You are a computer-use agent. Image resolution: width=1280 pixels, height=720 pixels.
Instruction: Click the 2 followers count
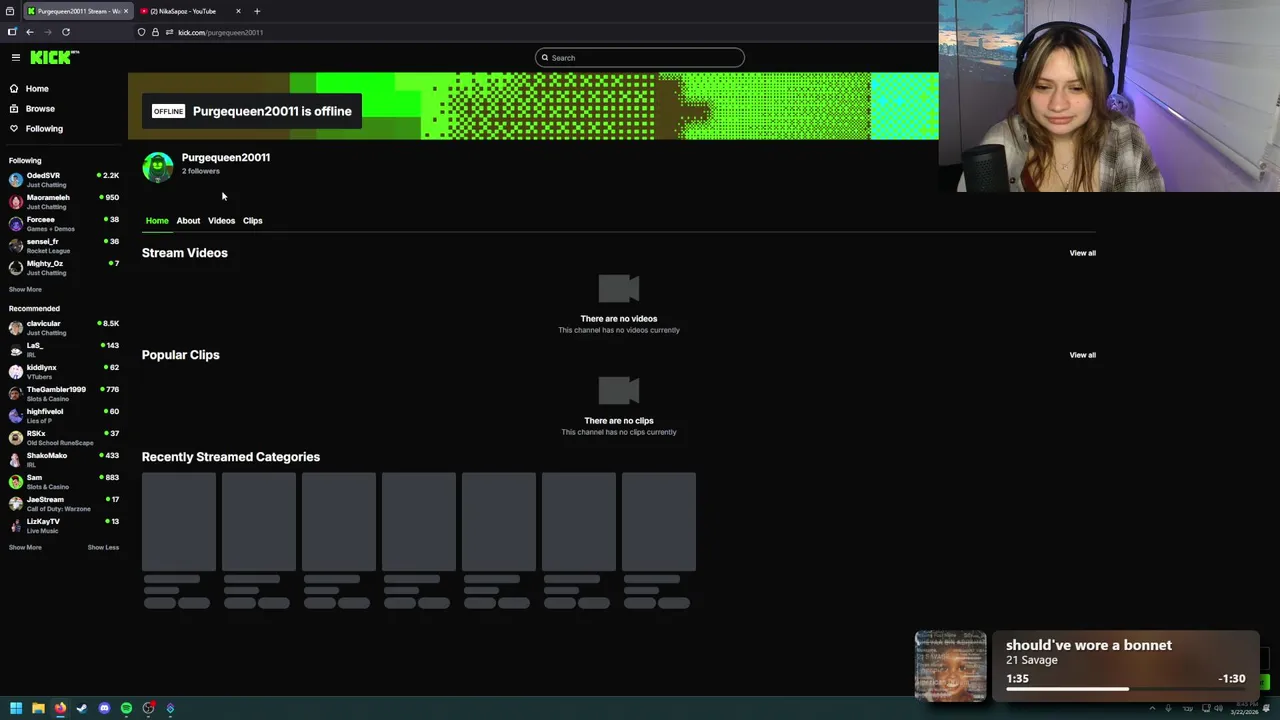pos(200,172)
